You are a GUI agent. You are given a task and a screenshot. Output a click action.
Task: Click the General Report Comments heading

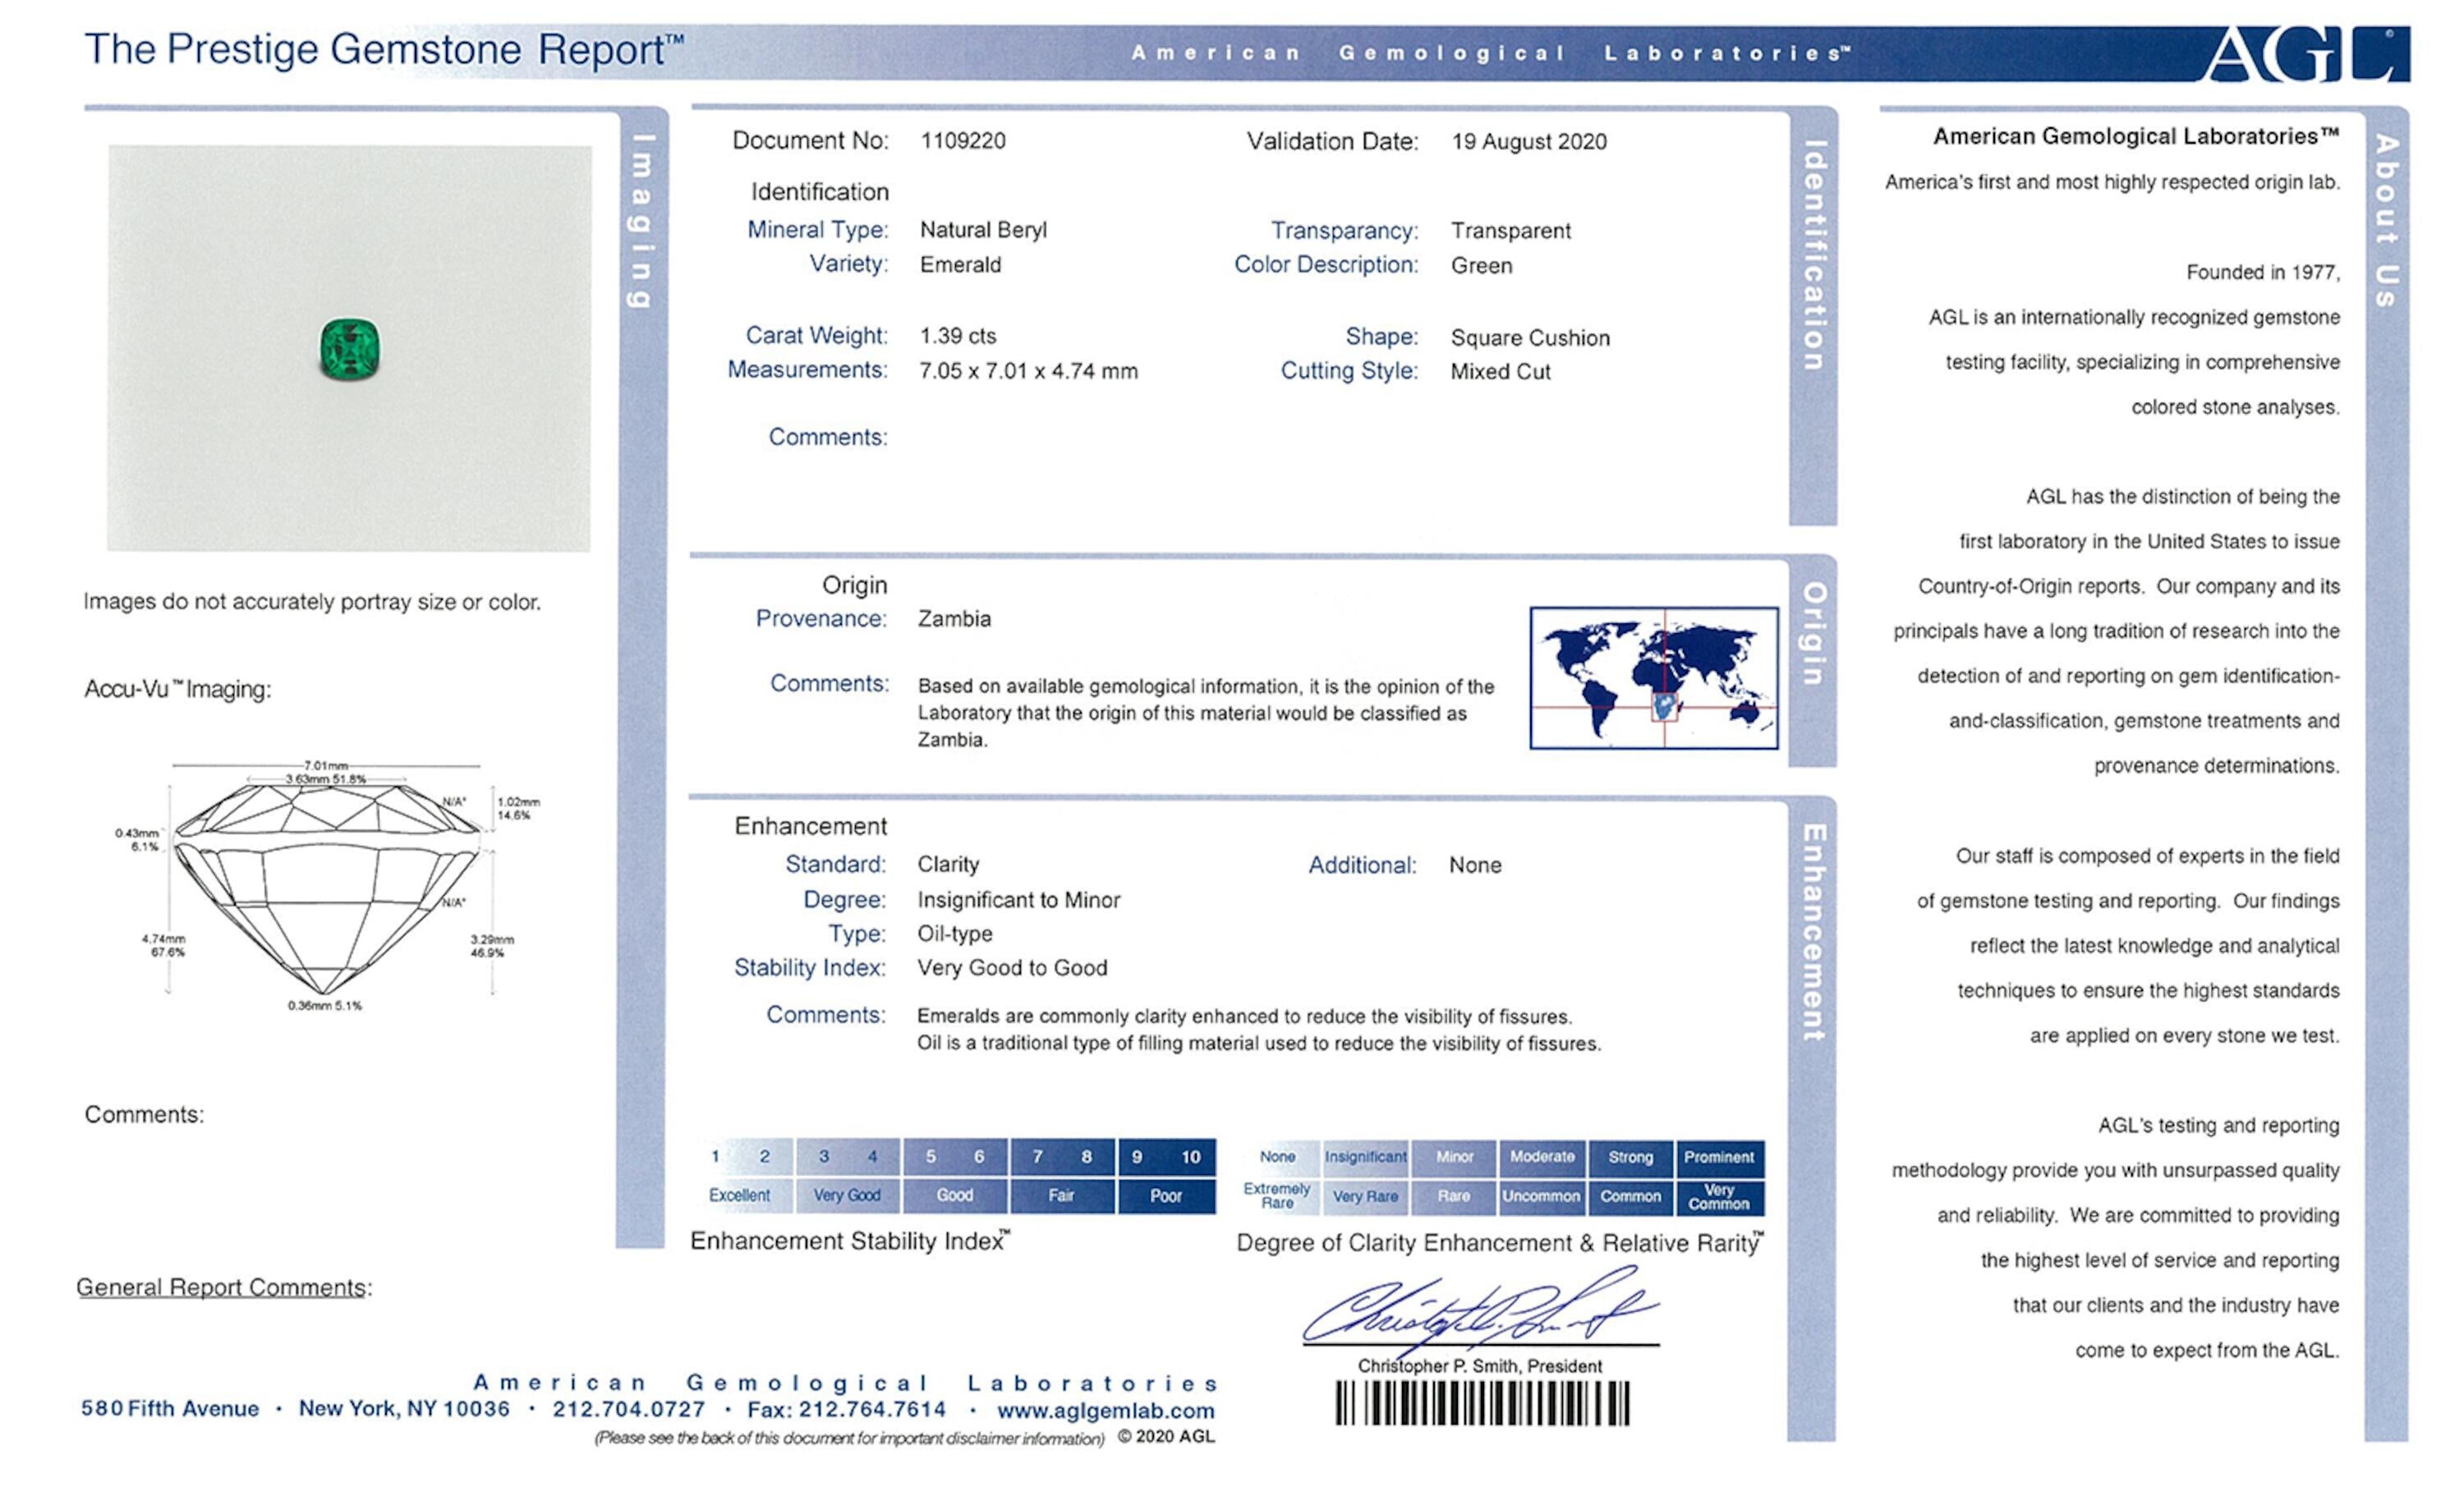(224, 1287)
